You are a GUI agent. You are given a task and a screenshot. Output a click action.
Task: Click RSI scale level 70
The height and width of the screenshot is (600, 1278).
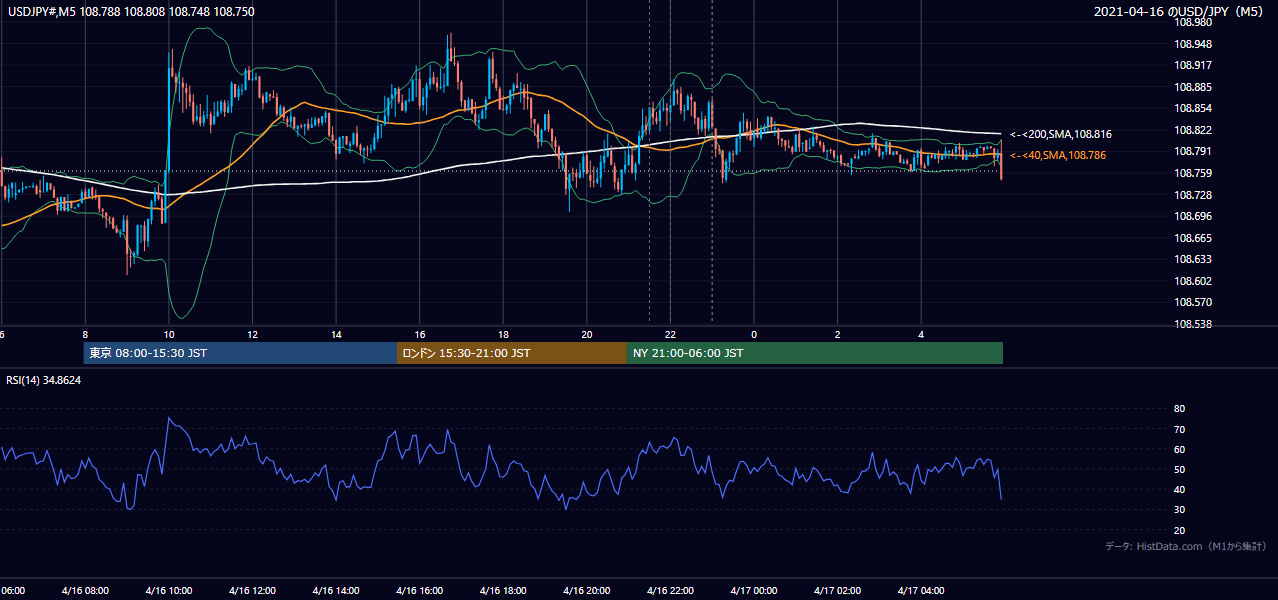pos(1179,429)
